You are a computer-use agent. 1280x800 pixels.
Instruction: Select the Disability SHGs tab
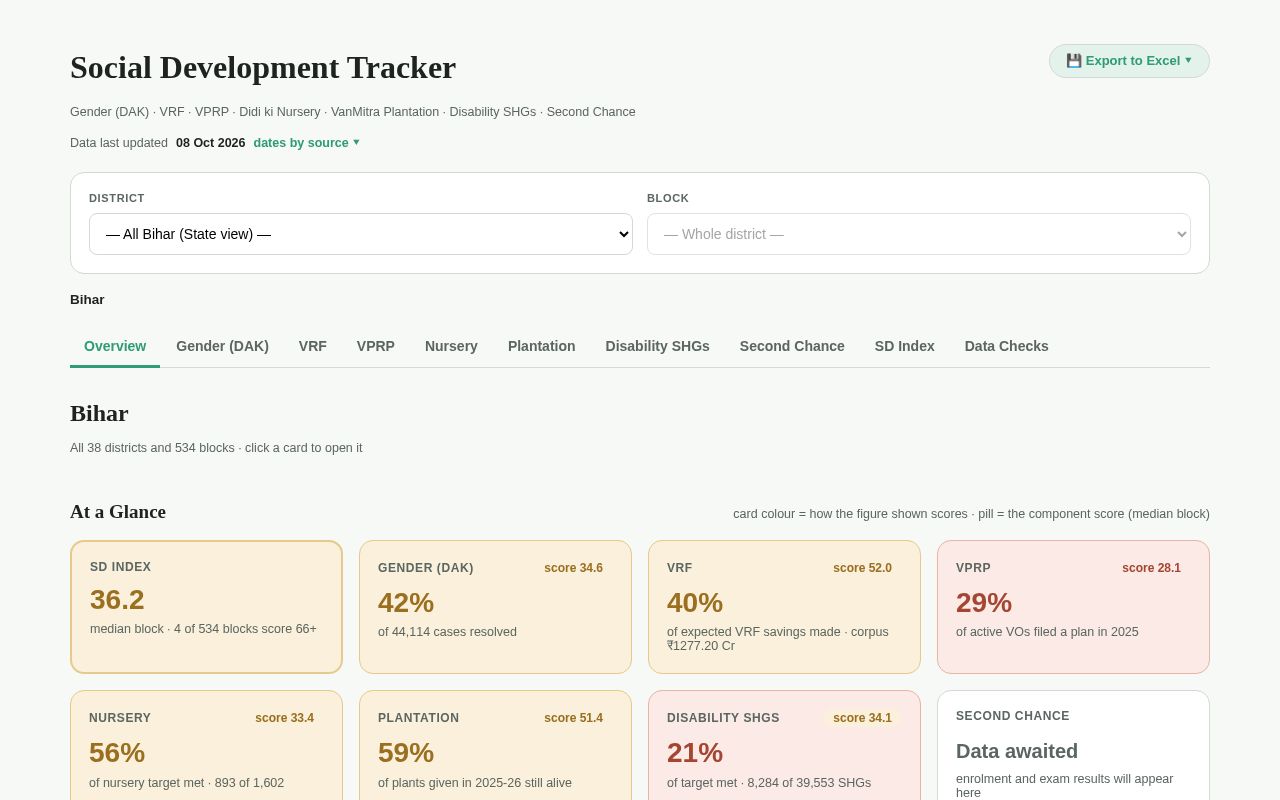coord(657,346)
